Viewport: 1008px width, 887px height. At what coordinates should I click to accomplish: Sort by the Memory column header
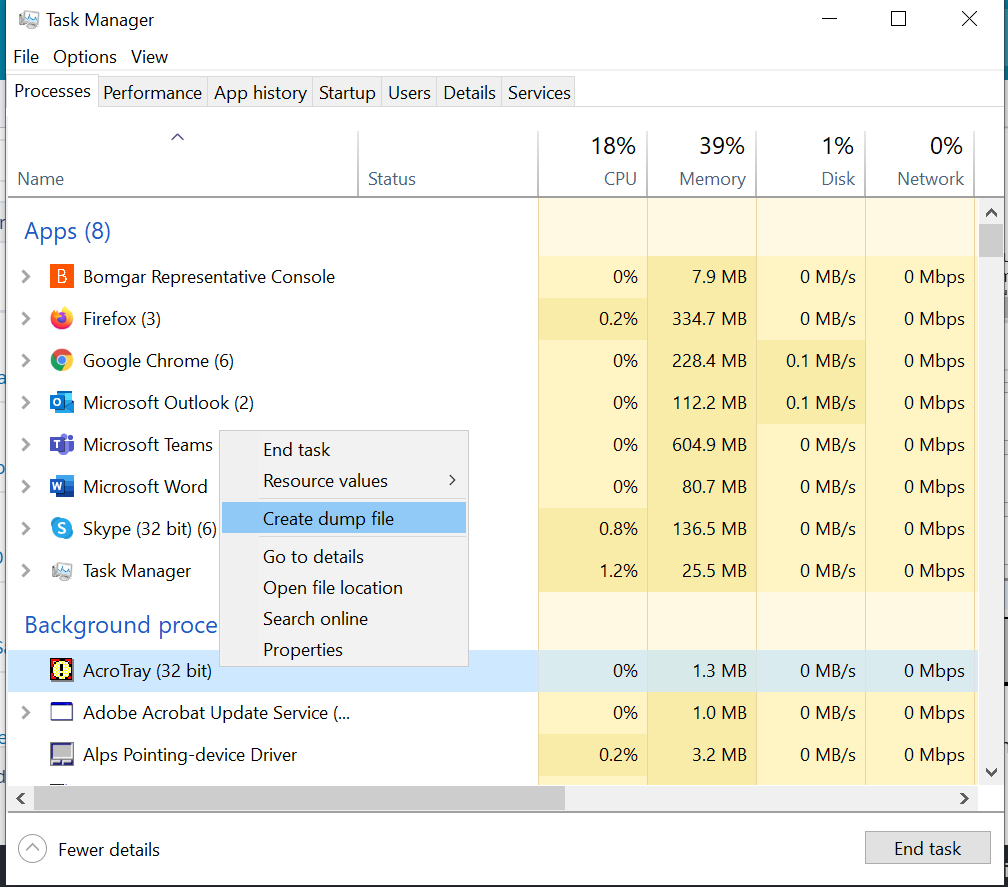pyautogui.click(x=701, y=165)
